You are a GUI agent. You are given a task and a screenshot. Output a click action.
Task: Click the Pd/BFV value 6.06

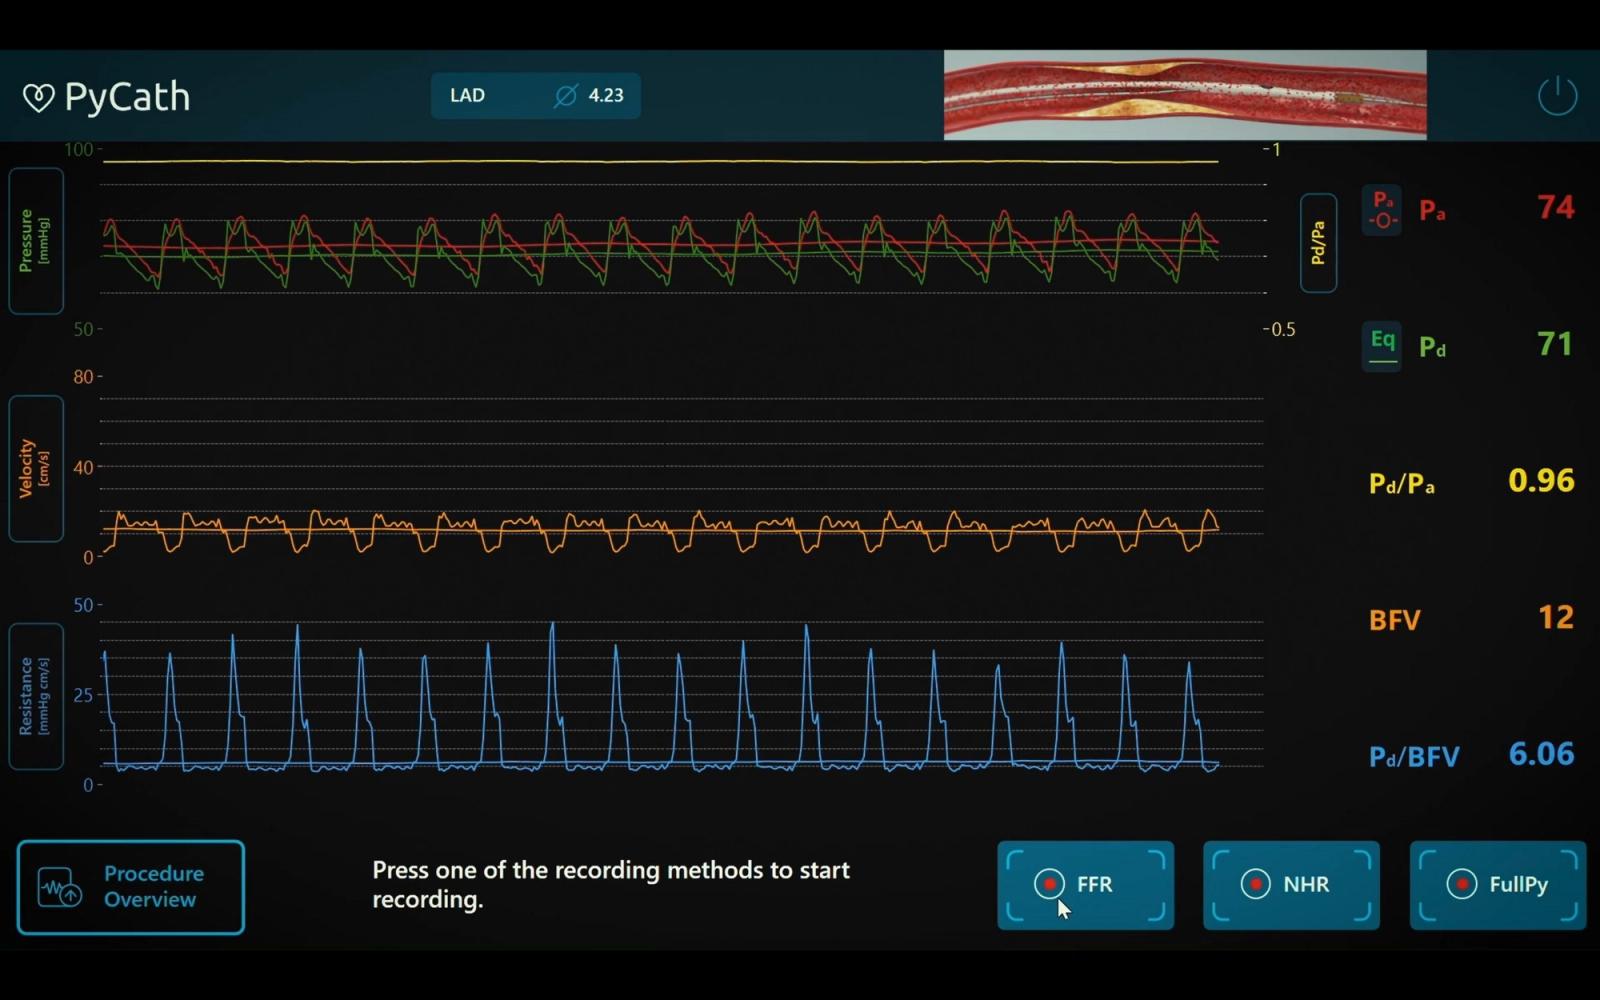point(1541,754)
